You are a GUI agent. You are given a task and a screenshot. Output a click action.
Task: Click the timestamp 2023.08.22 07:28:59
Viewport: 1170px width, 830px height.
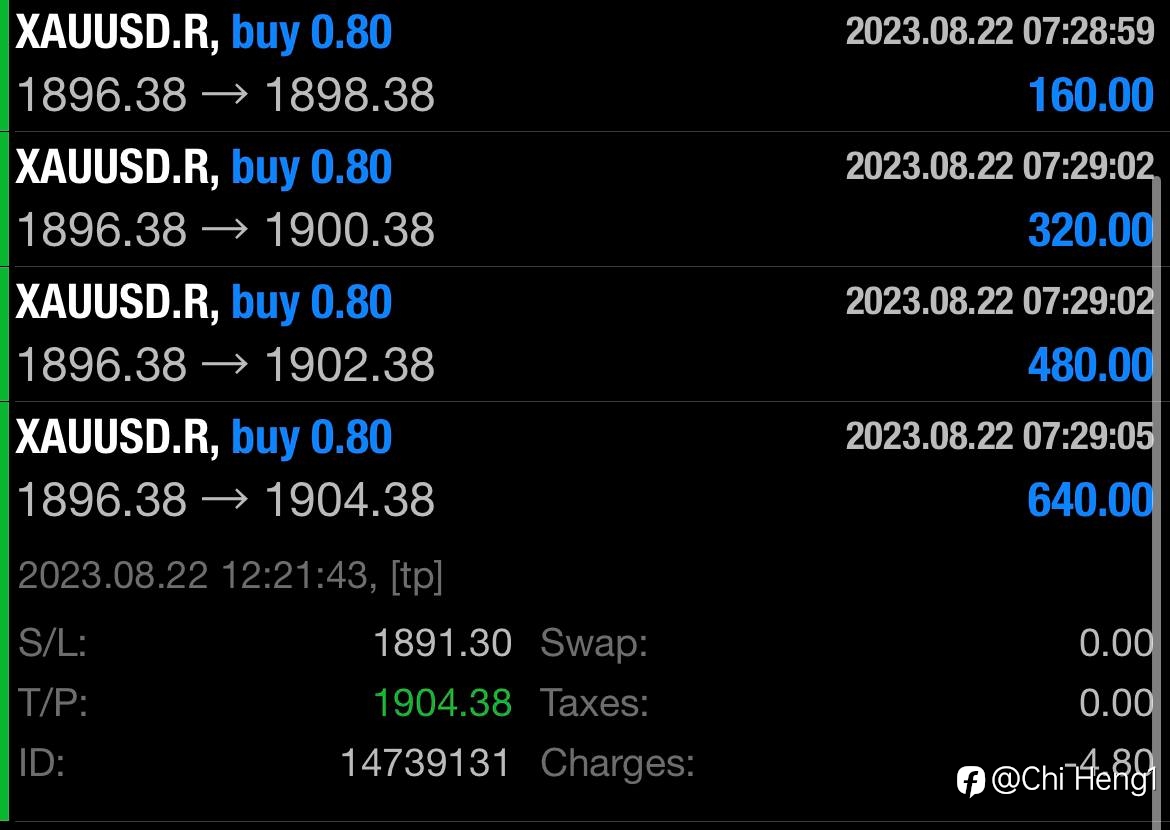1000,32
